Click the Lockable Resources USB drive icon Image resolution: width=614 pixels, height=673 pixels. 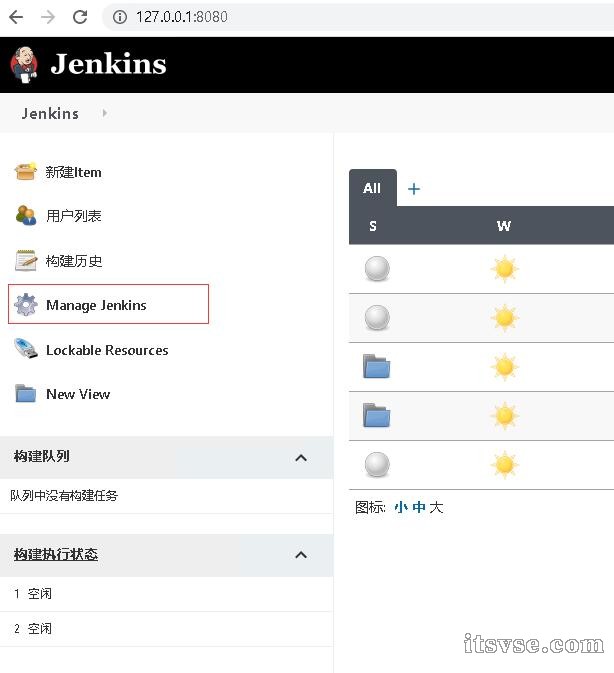tap(26, 349)
